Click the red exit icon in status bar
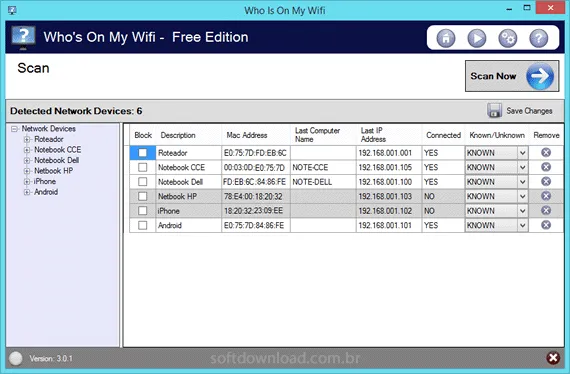 coord(553,358)
